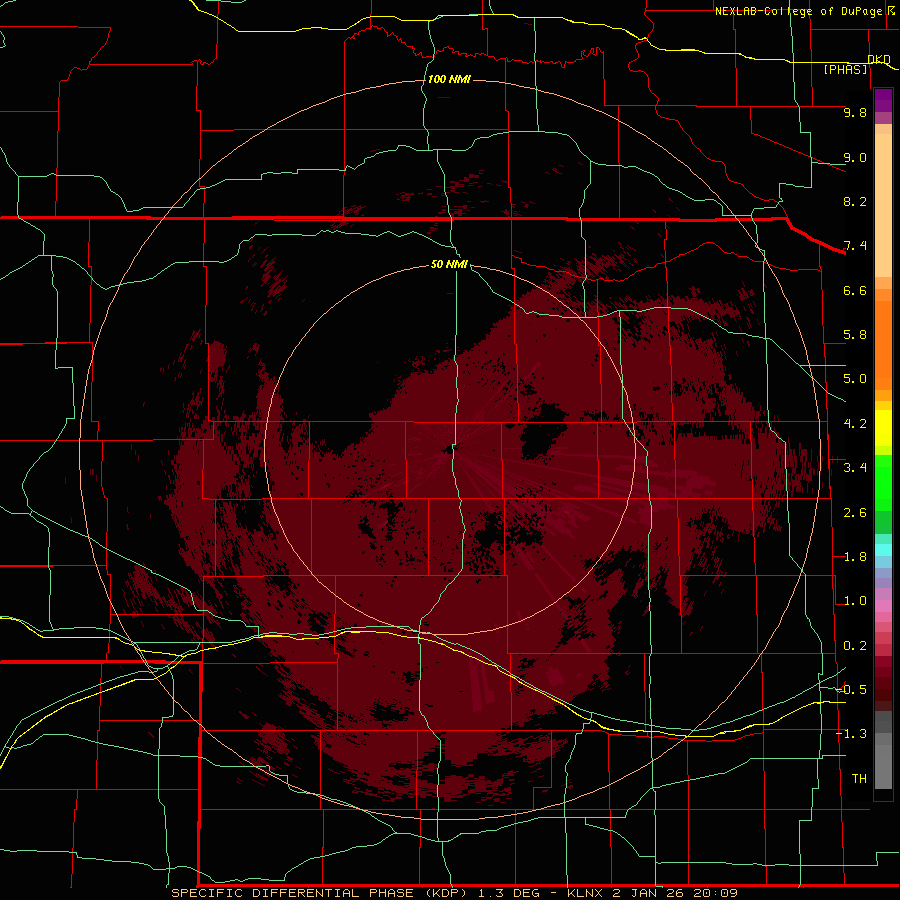Click the DKD product label
The image size is (900, 900).
pyautogui.click(x=879, y=59)
